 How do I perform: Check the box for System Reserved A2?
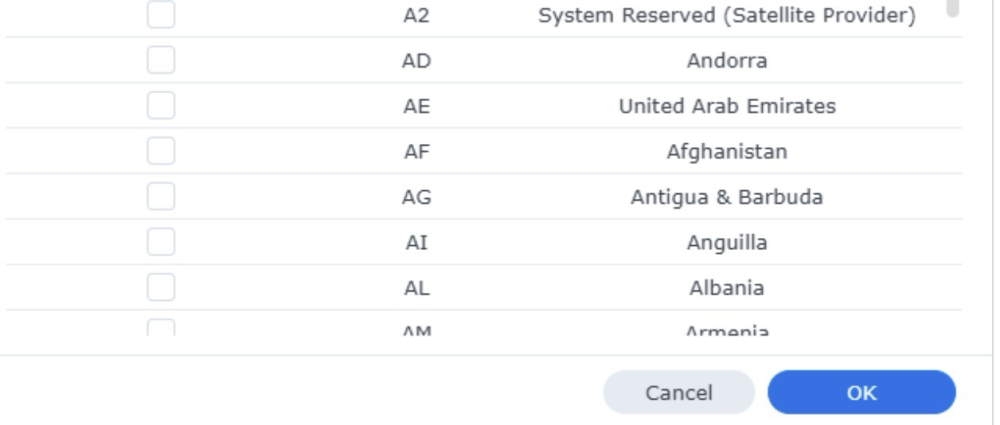[160, 15]
